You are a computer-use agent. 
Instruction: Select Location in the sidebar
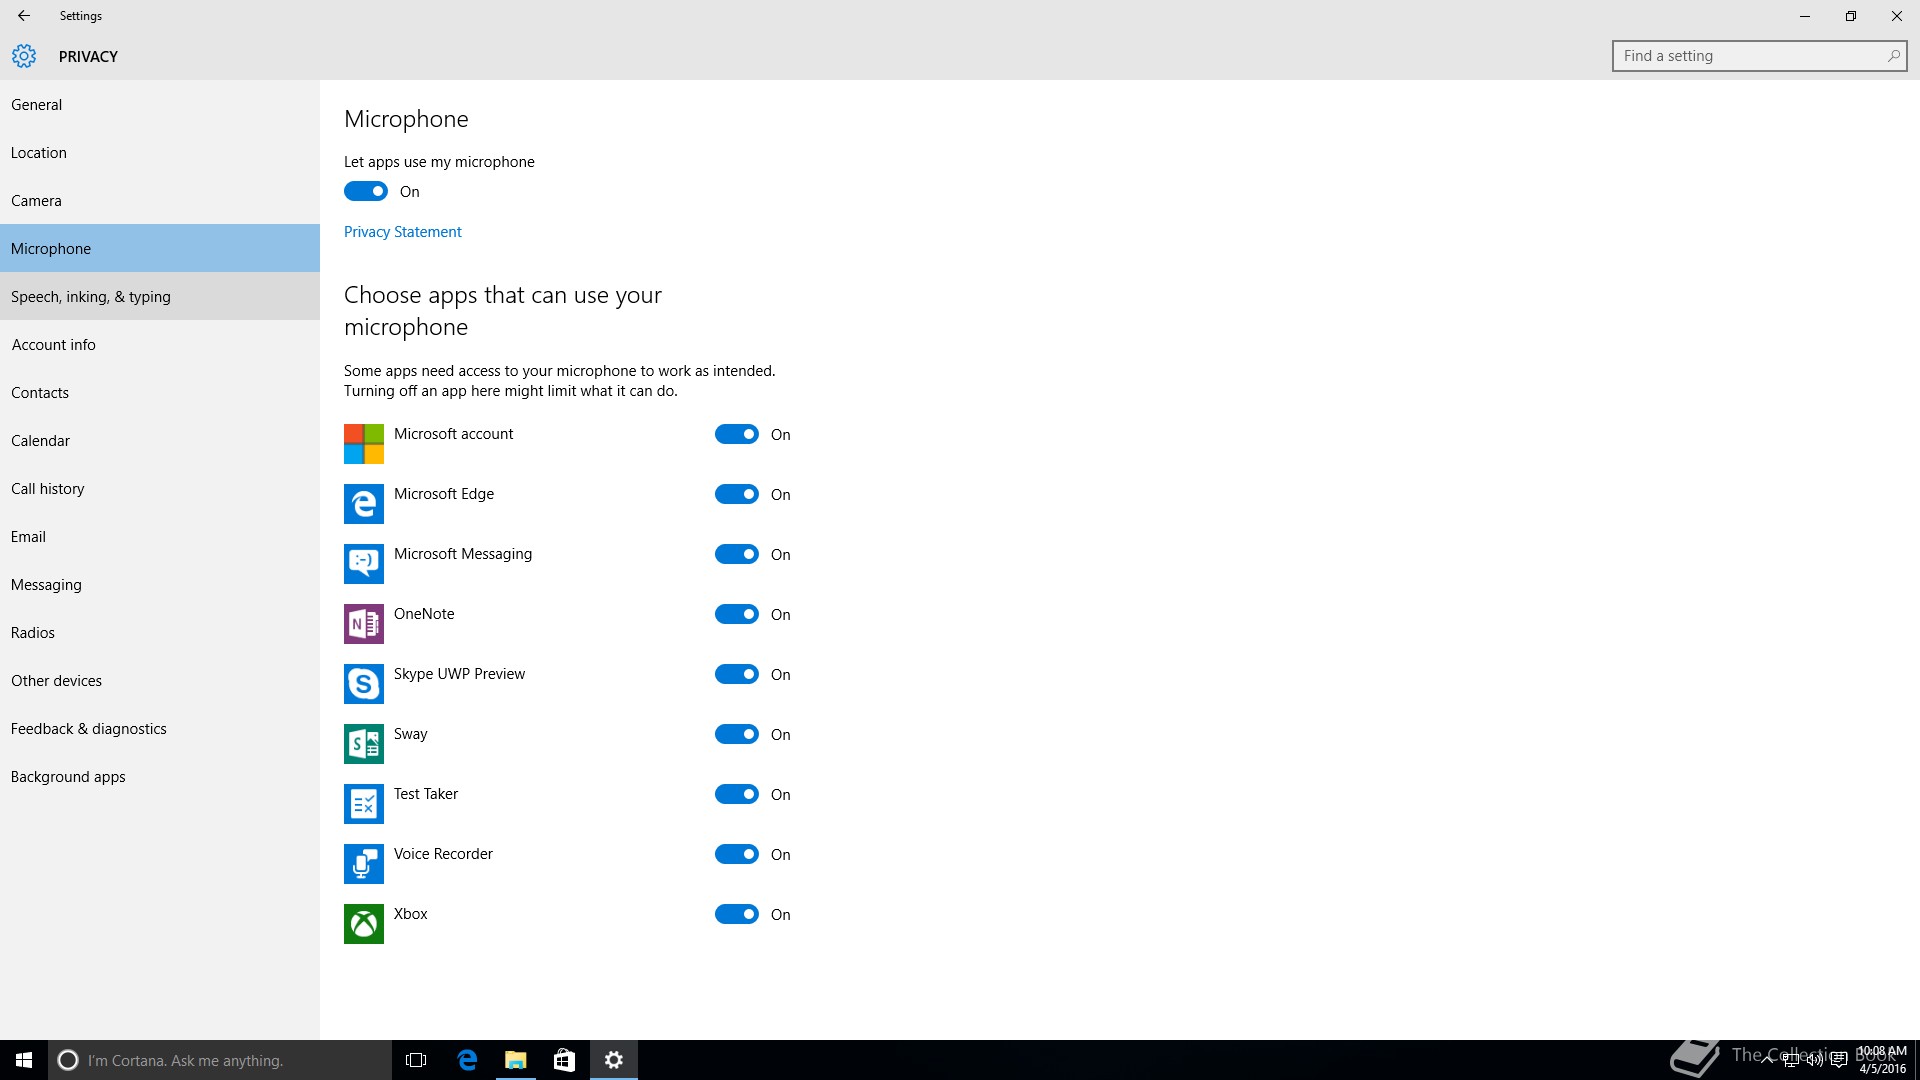[x=160, y=152]
